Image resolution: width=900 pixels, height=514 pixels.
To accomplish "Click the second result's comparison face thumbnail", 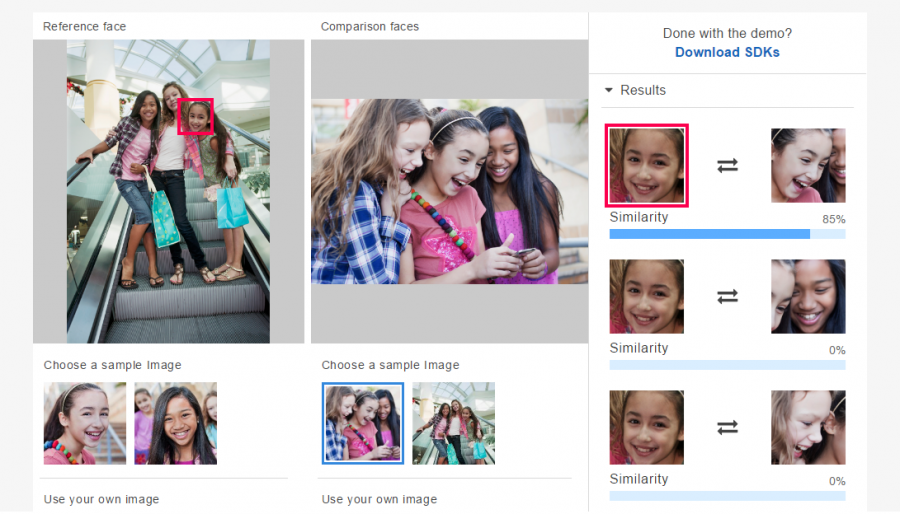I will click(x=808, y=297).
